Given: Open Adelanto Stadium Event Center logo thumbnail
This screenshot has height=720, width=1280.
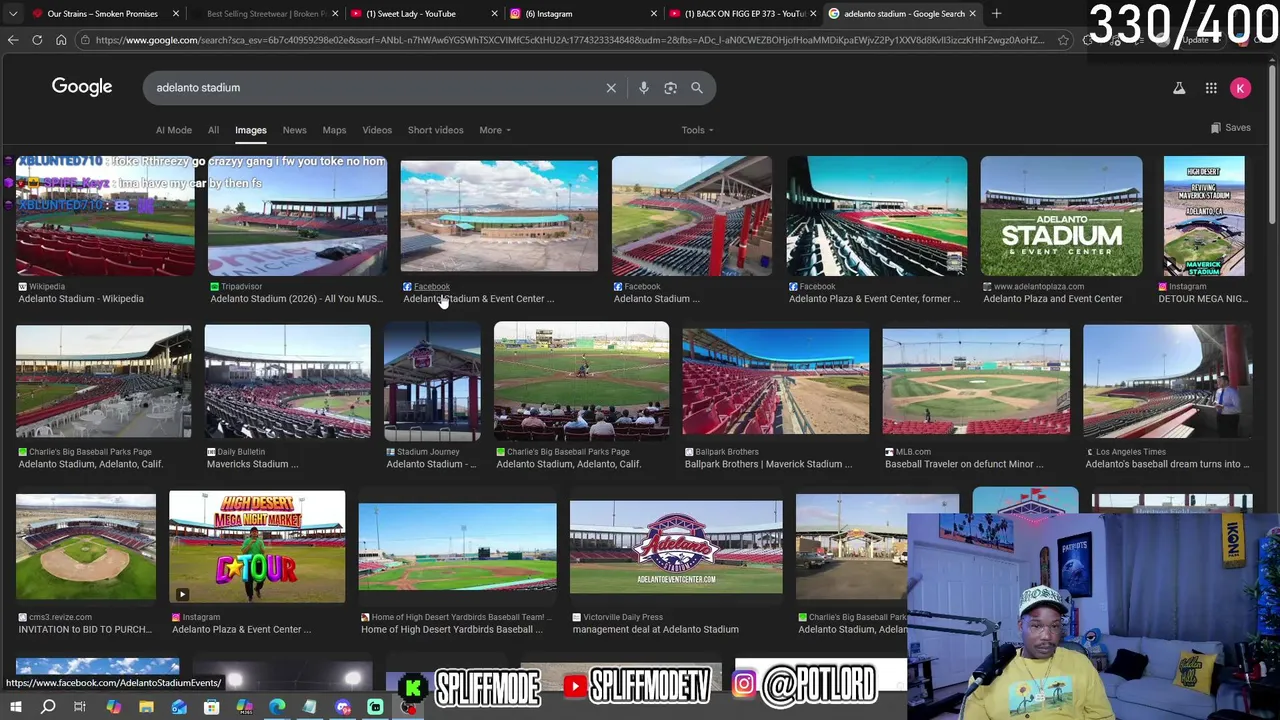Looking at the screenshot, I should coord(1061,216).
